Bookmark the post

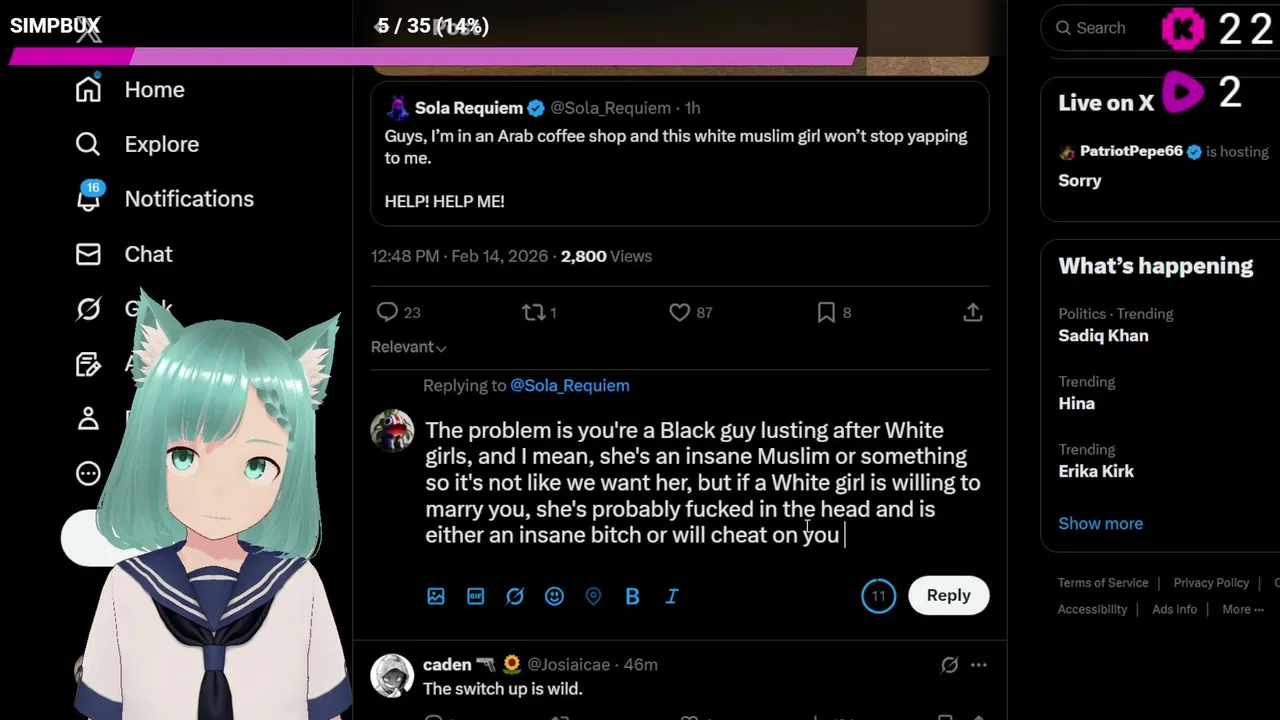pyautogui.click(x=826, y=313)
